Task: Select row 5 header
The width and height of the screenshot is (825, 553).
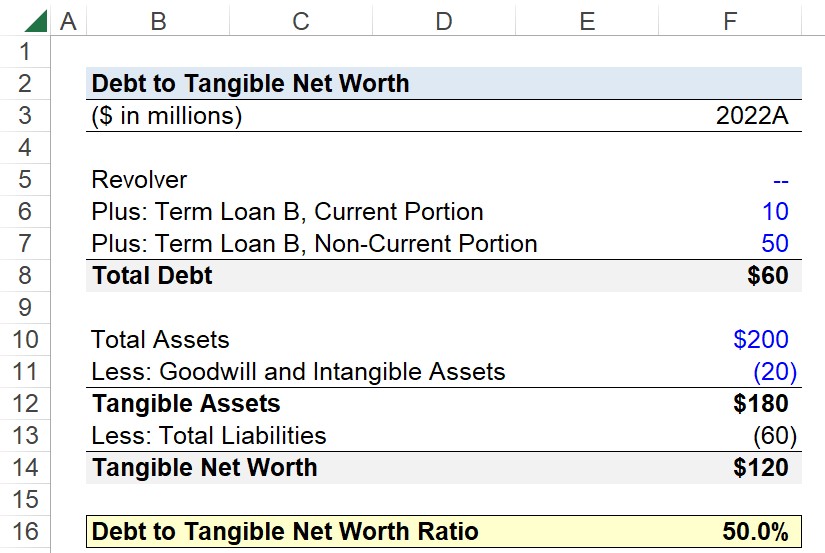Action: 25,179
